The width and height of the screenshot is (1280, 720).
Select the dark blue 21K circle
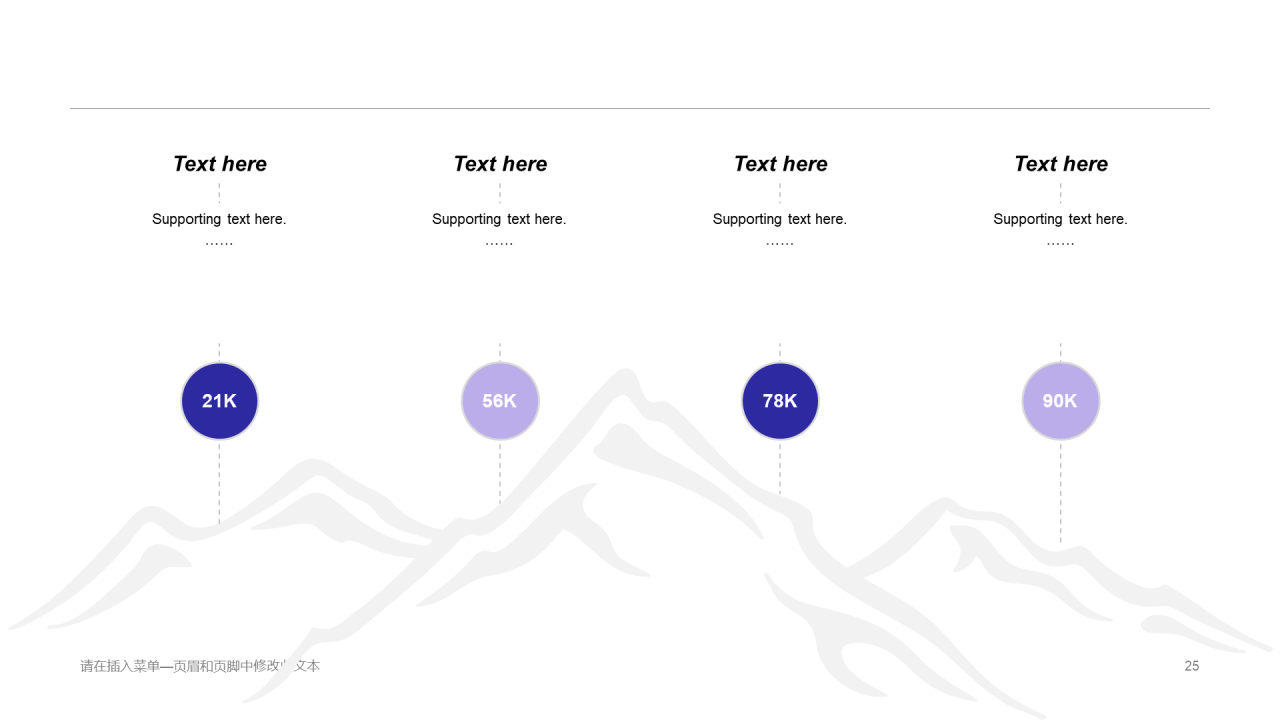point(219,401)
